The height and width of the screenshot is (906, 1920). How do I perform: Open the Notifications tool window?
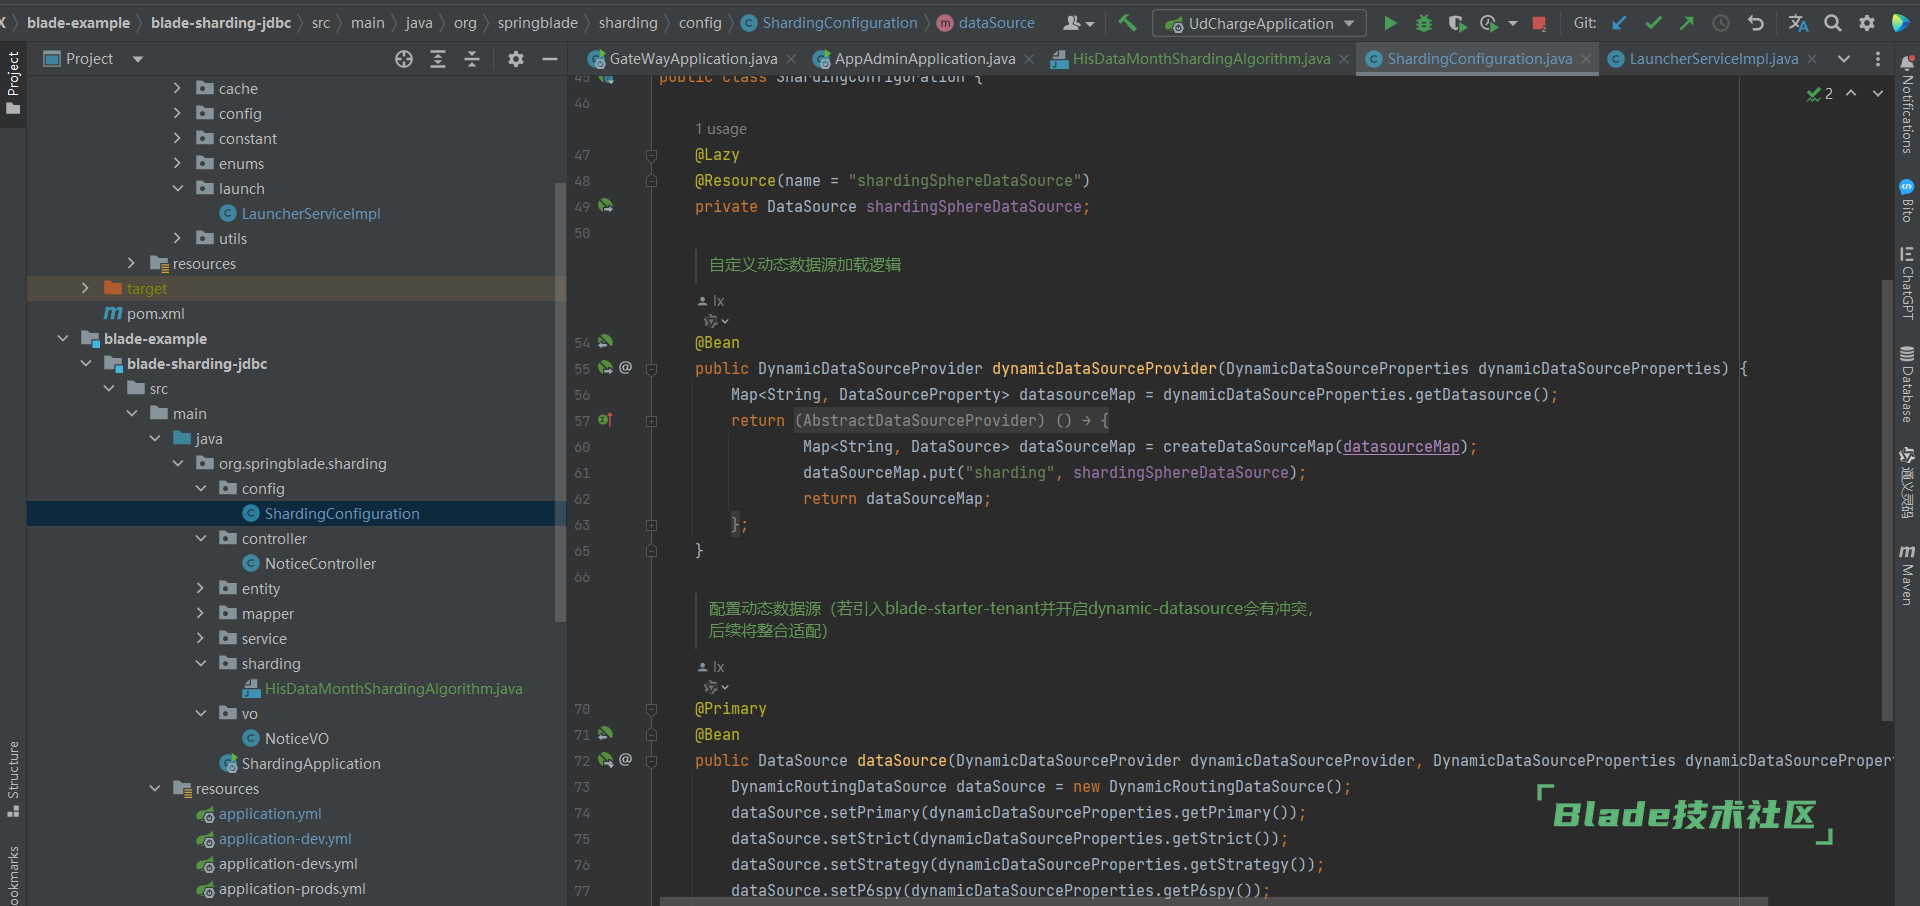tap(1907, 105)
